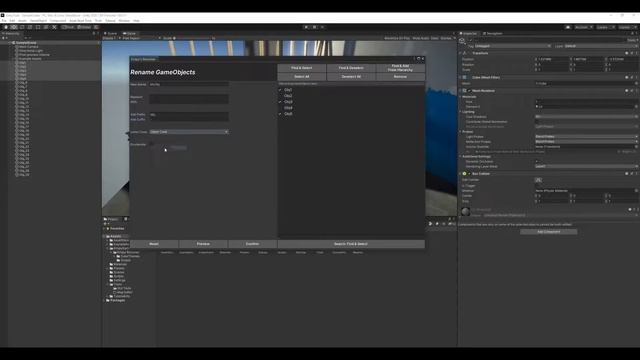
Task: Toggle the Pivot/Center handle mode
Action: pyautogui.click(x=68, y=27)
